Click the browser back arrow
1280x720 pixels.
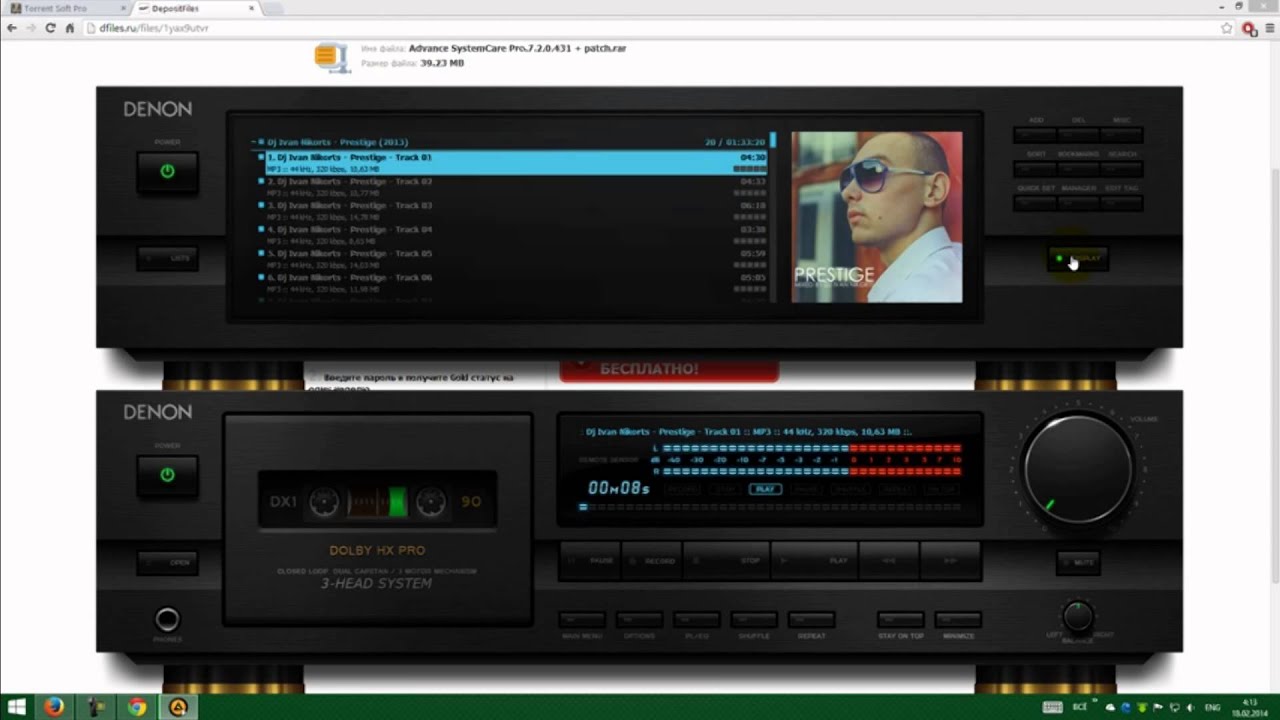12,28
